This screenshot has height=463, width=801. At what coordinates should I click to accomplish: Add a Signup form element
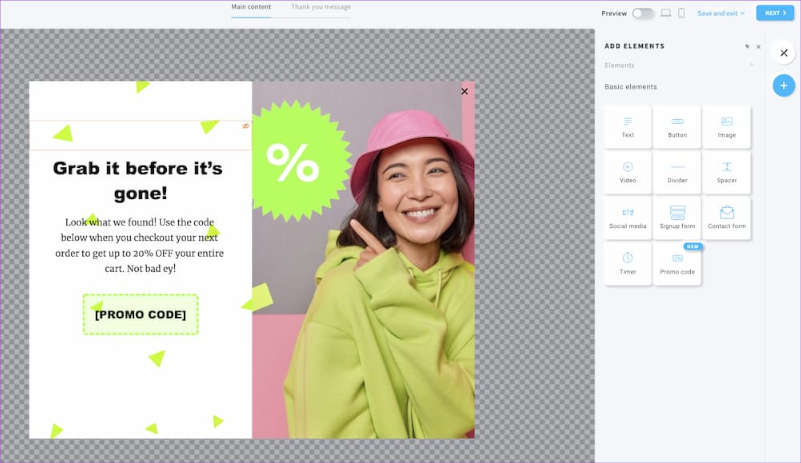tap(677, 218)
